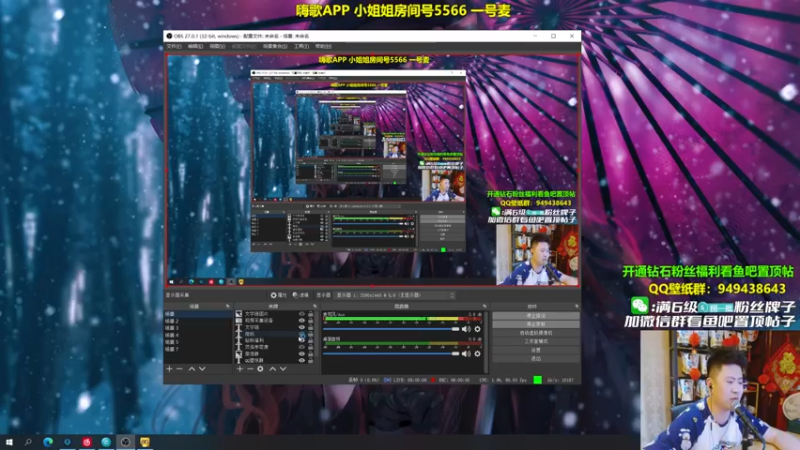Adjust the Mic/Aux volume slider

pyautogui.click(x=391, y=329)
